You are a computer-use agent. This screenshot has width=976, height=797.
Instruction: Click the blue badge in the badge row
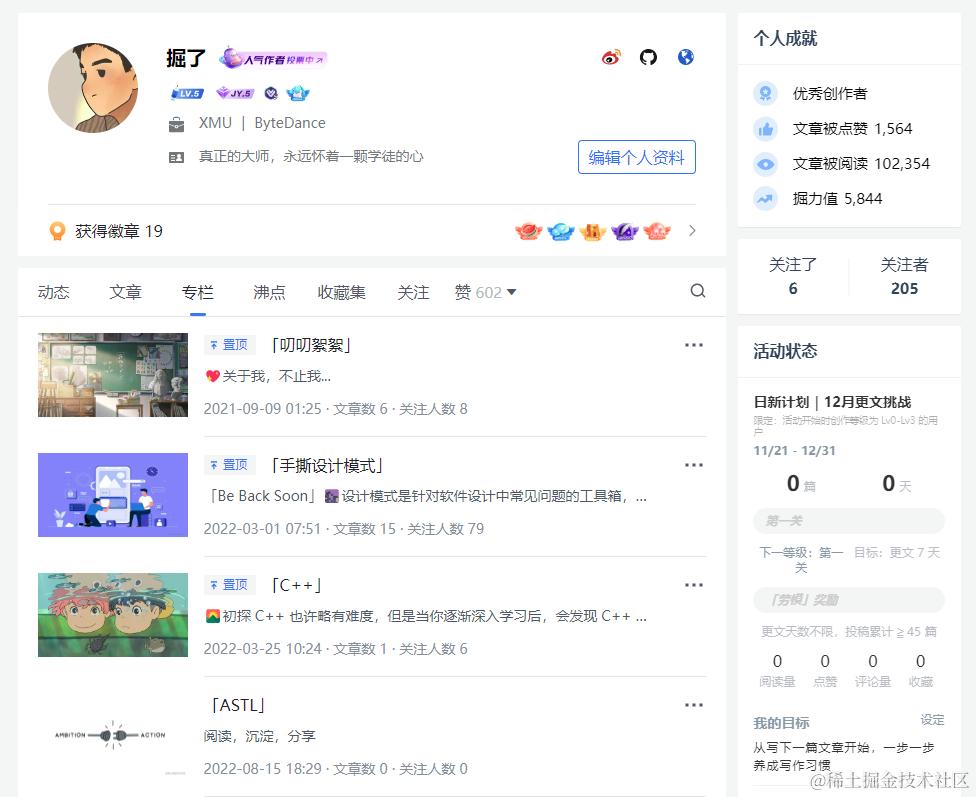[561, 231]
